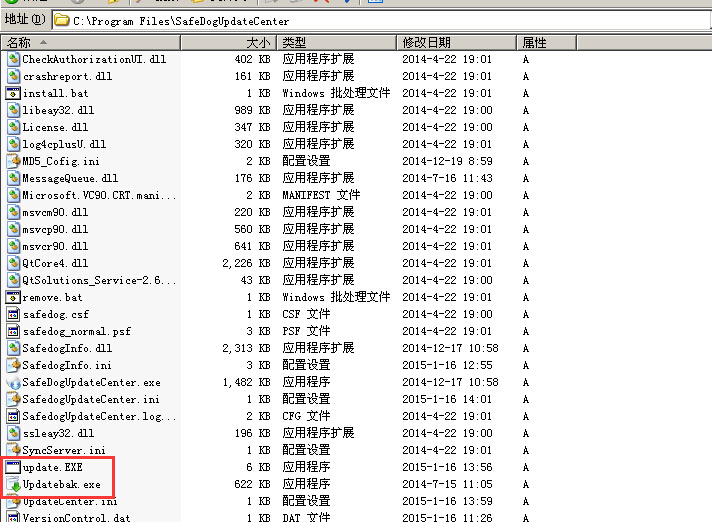
Task: Click the size value 622 KB
Action: [252, 484]
